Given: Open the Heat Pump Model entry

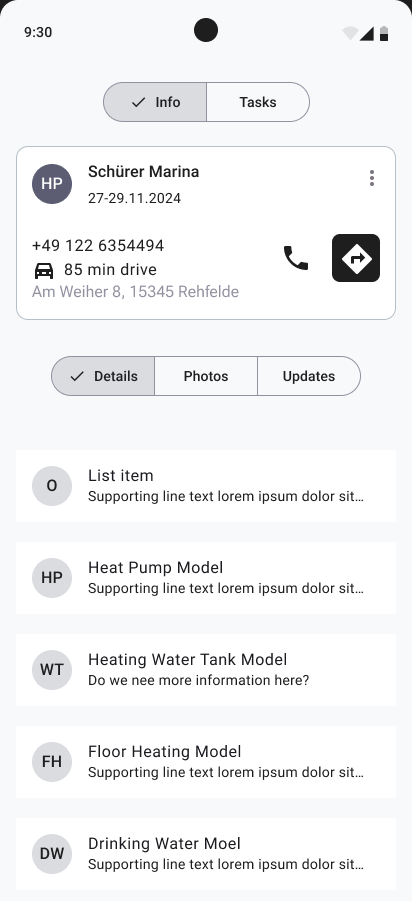Looking at the screenshot, I should tap(206, 578).
